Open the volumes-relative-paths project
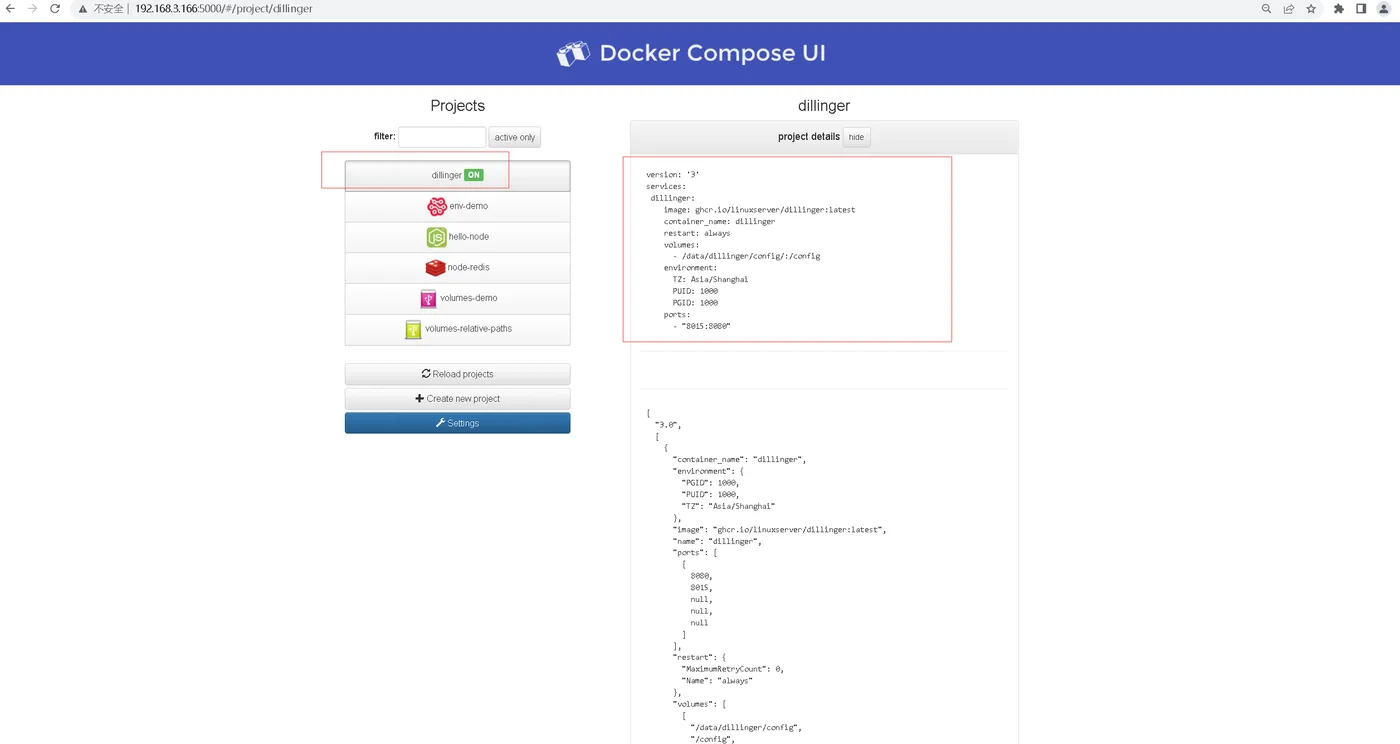Screen dimensions: 1400x744 pyautogui.click(x=457, y=329)
